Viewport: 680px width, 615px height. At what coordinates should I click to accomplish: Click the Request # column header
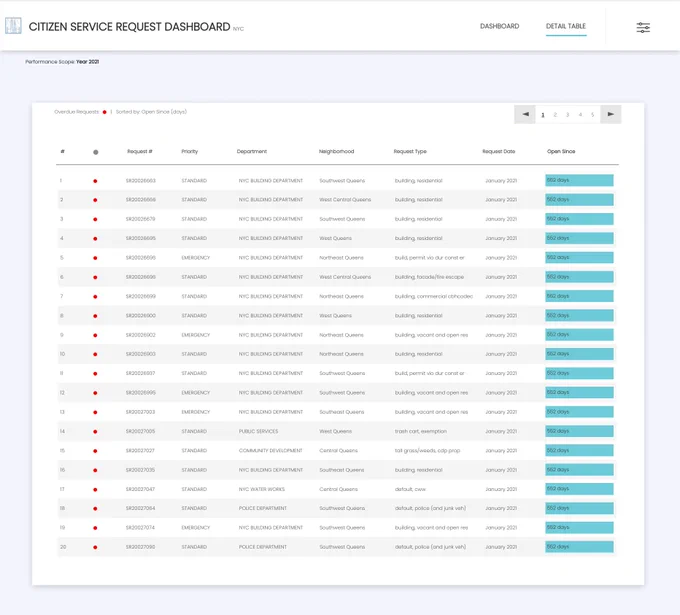(x=140, y=151)
